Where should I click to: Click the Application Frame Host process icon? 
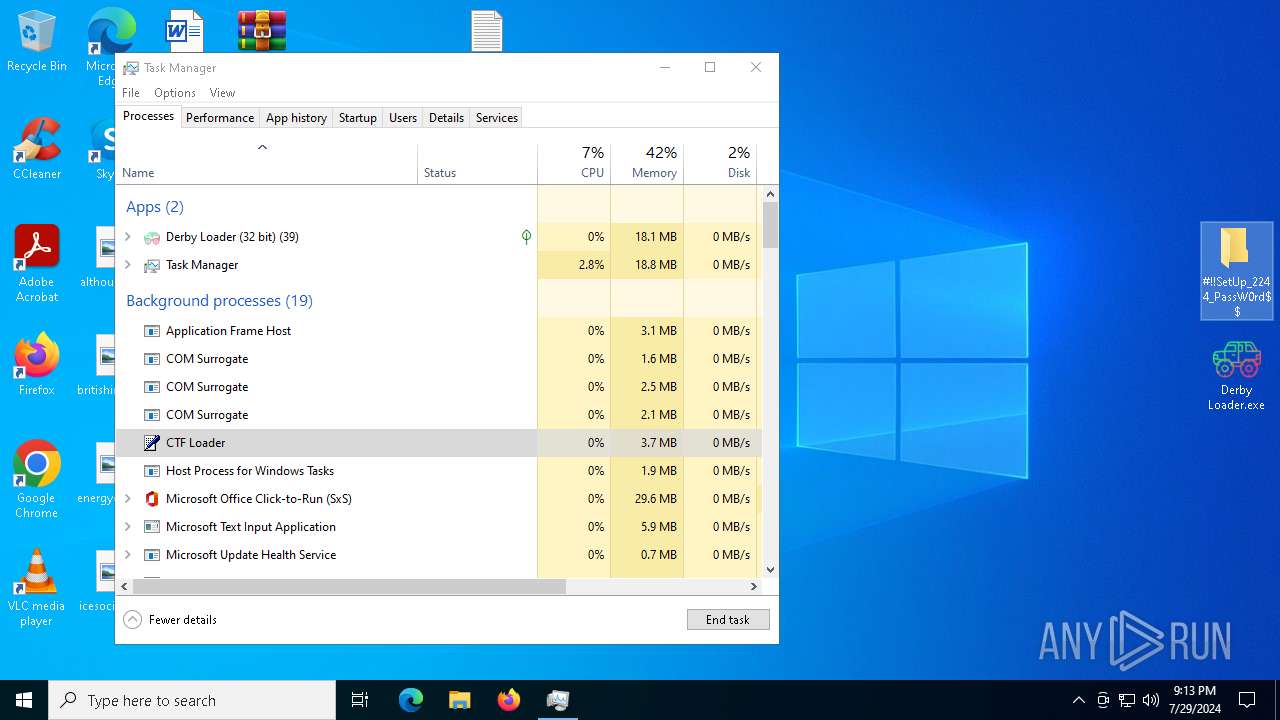click(x=152, y=331)
